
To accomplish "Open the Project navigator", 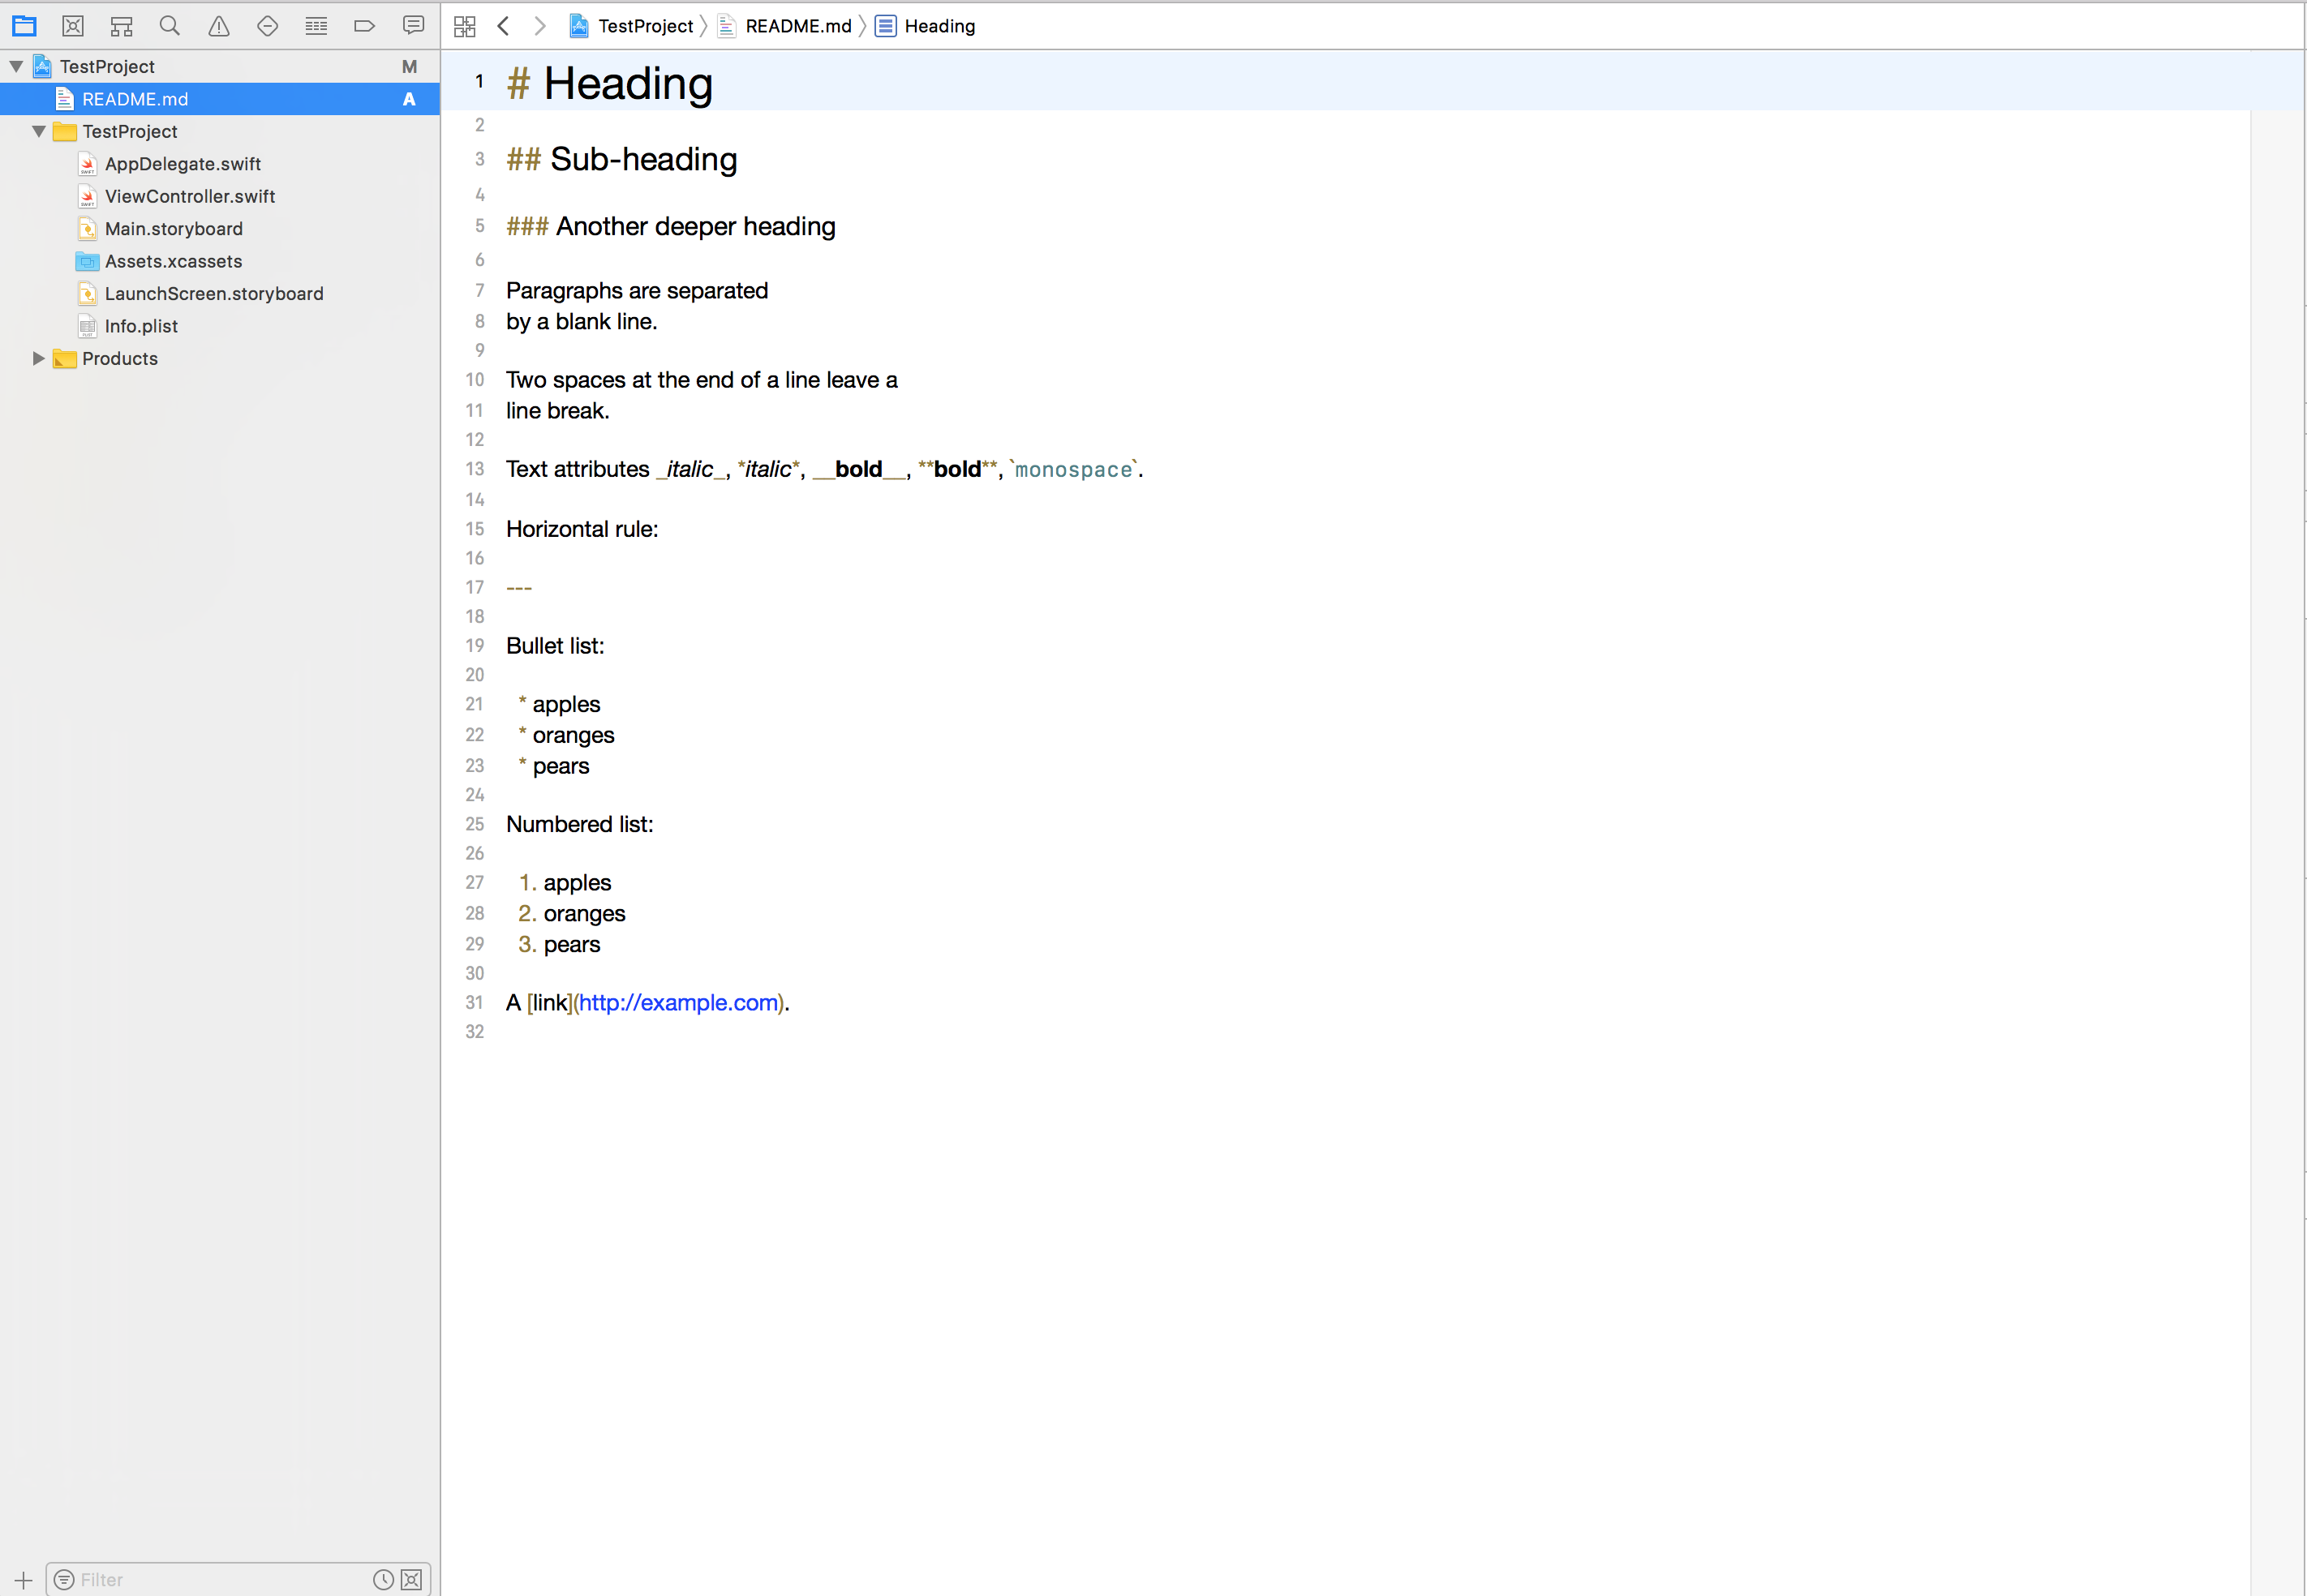I will pos(24,26).
